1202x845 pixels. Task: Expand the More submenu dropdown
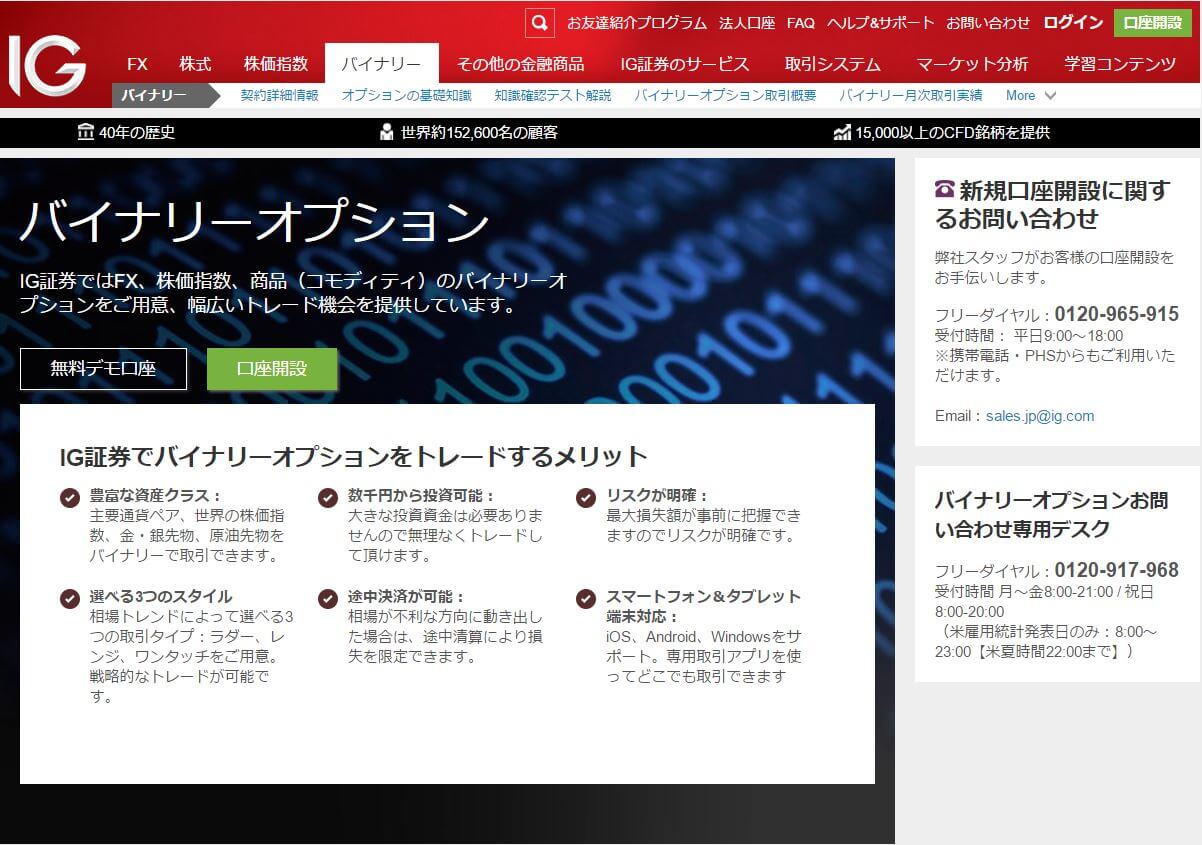coord(1031,95)
